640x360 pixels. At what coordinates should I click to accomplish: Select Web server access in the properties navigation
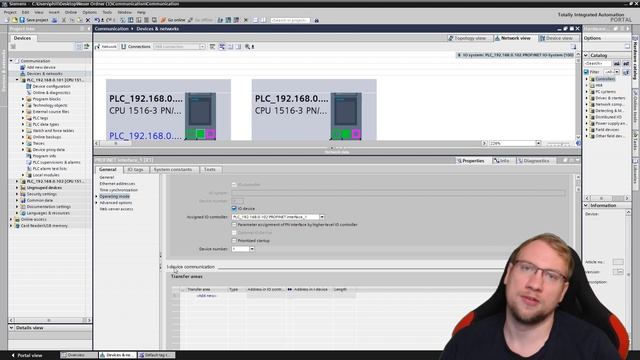tap(116, 209)
